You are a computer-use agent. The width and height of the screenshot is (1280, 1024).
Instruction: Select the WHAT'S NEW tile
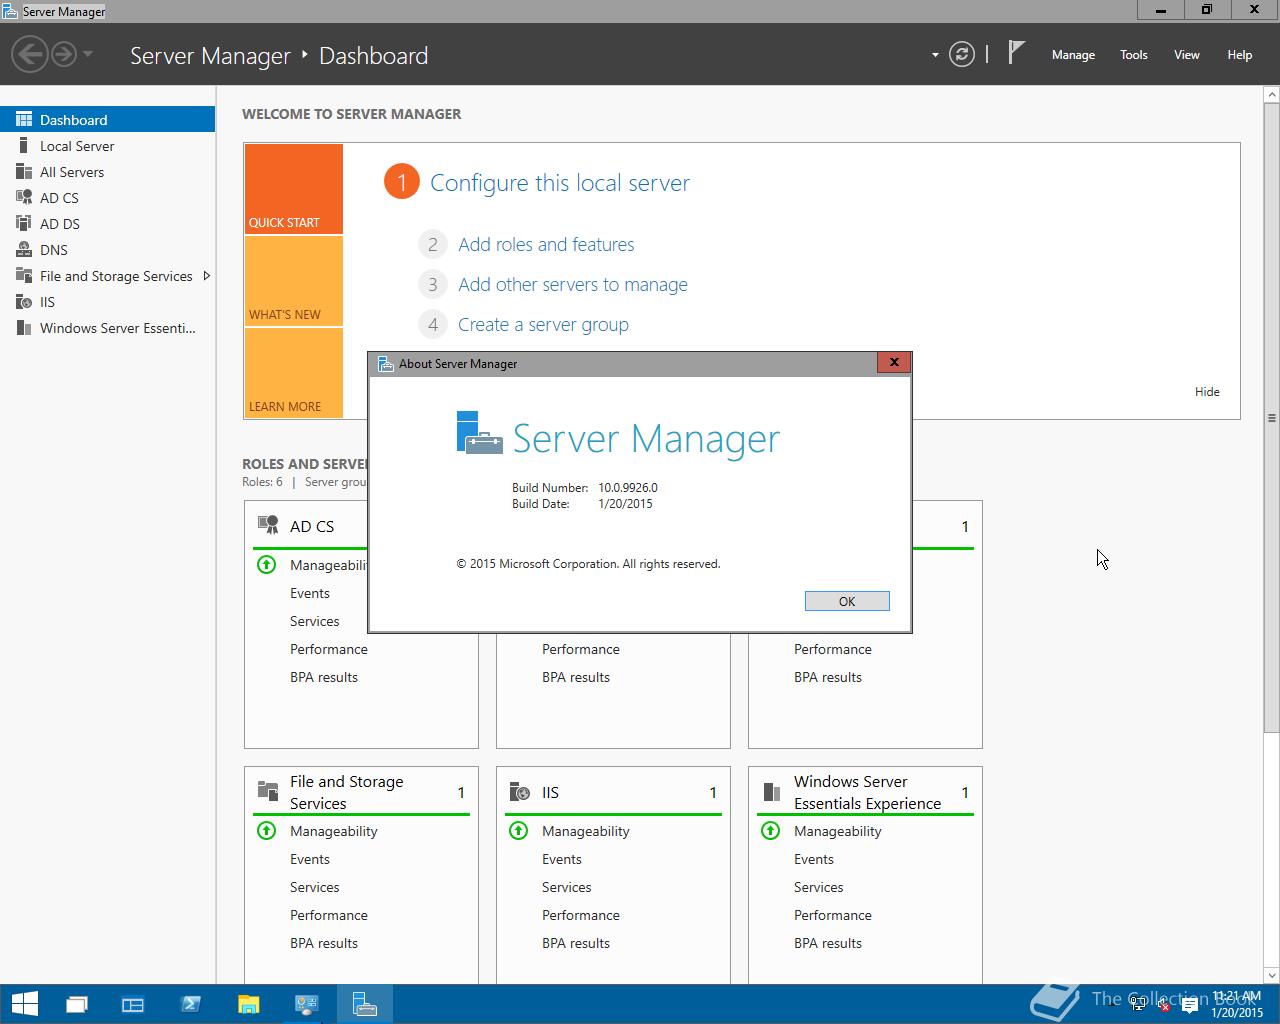click(293, 281)
